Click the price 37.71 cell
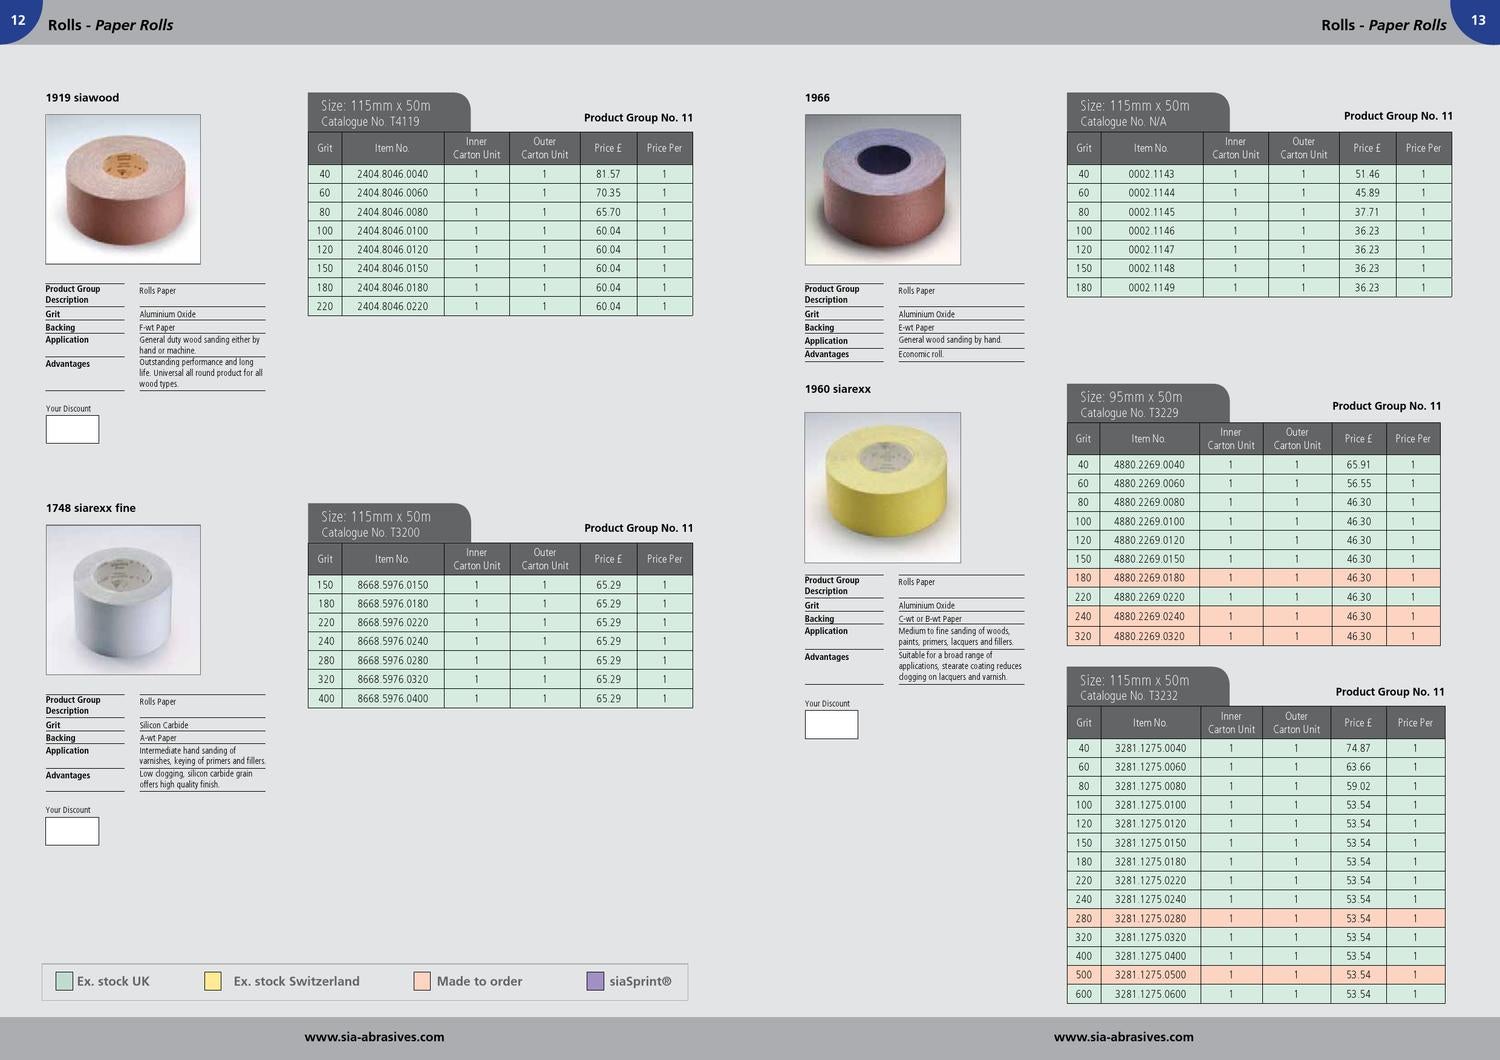The height and width of the screenshot is (1060, 1500). coord(1367,212)
